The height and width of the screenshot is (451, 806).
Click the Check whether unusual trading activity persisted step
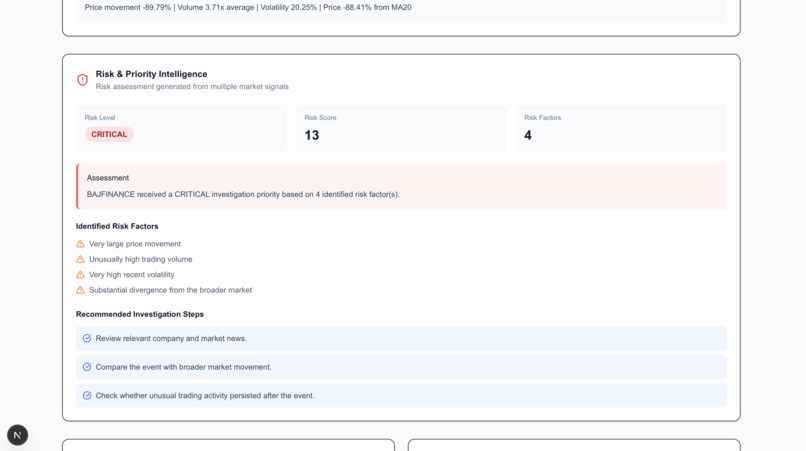pos(401,395)
